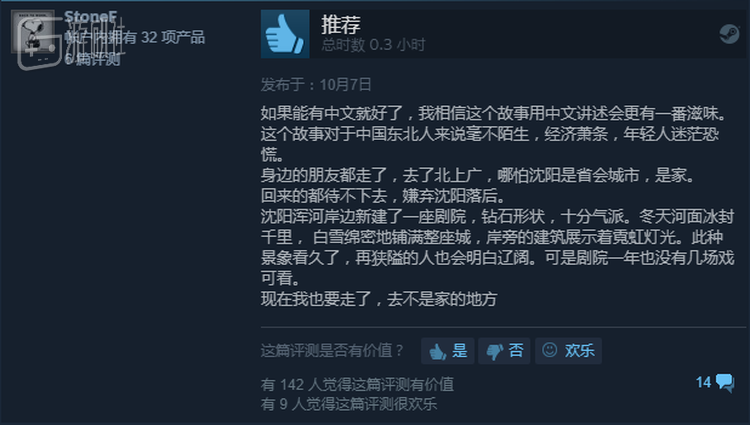Click the 发布于：10月7日 date

click(x=316, y=85)
